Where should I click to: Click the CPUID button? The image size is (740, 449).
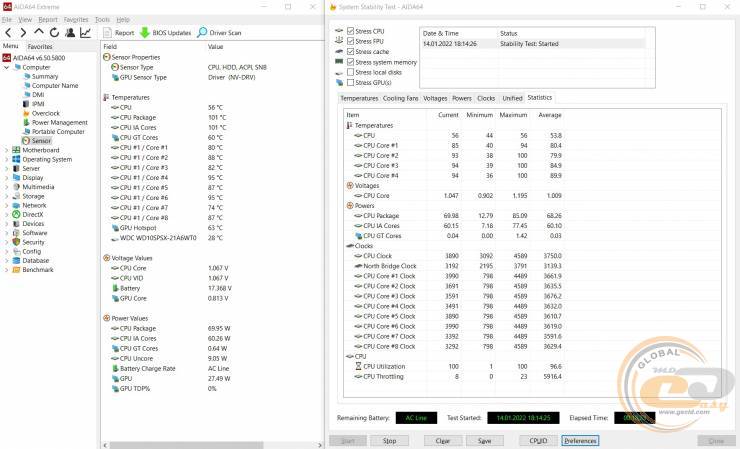(538, 441)
